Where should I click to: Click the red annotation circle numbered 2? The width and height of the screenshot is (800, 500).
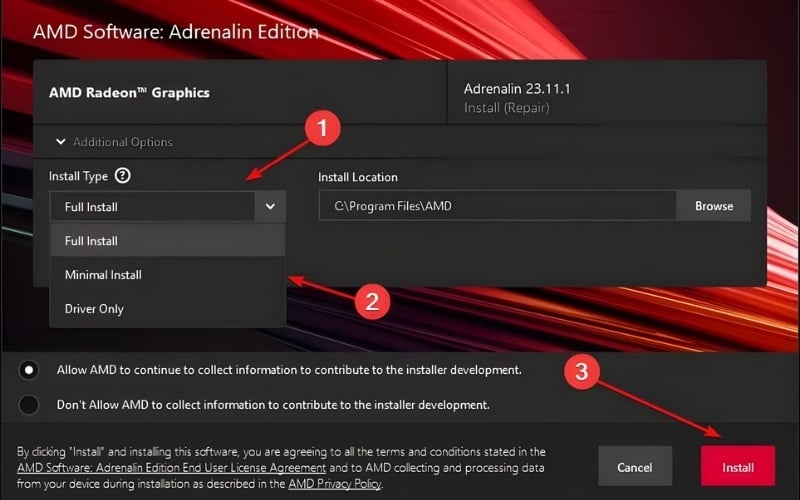[371, 301]
